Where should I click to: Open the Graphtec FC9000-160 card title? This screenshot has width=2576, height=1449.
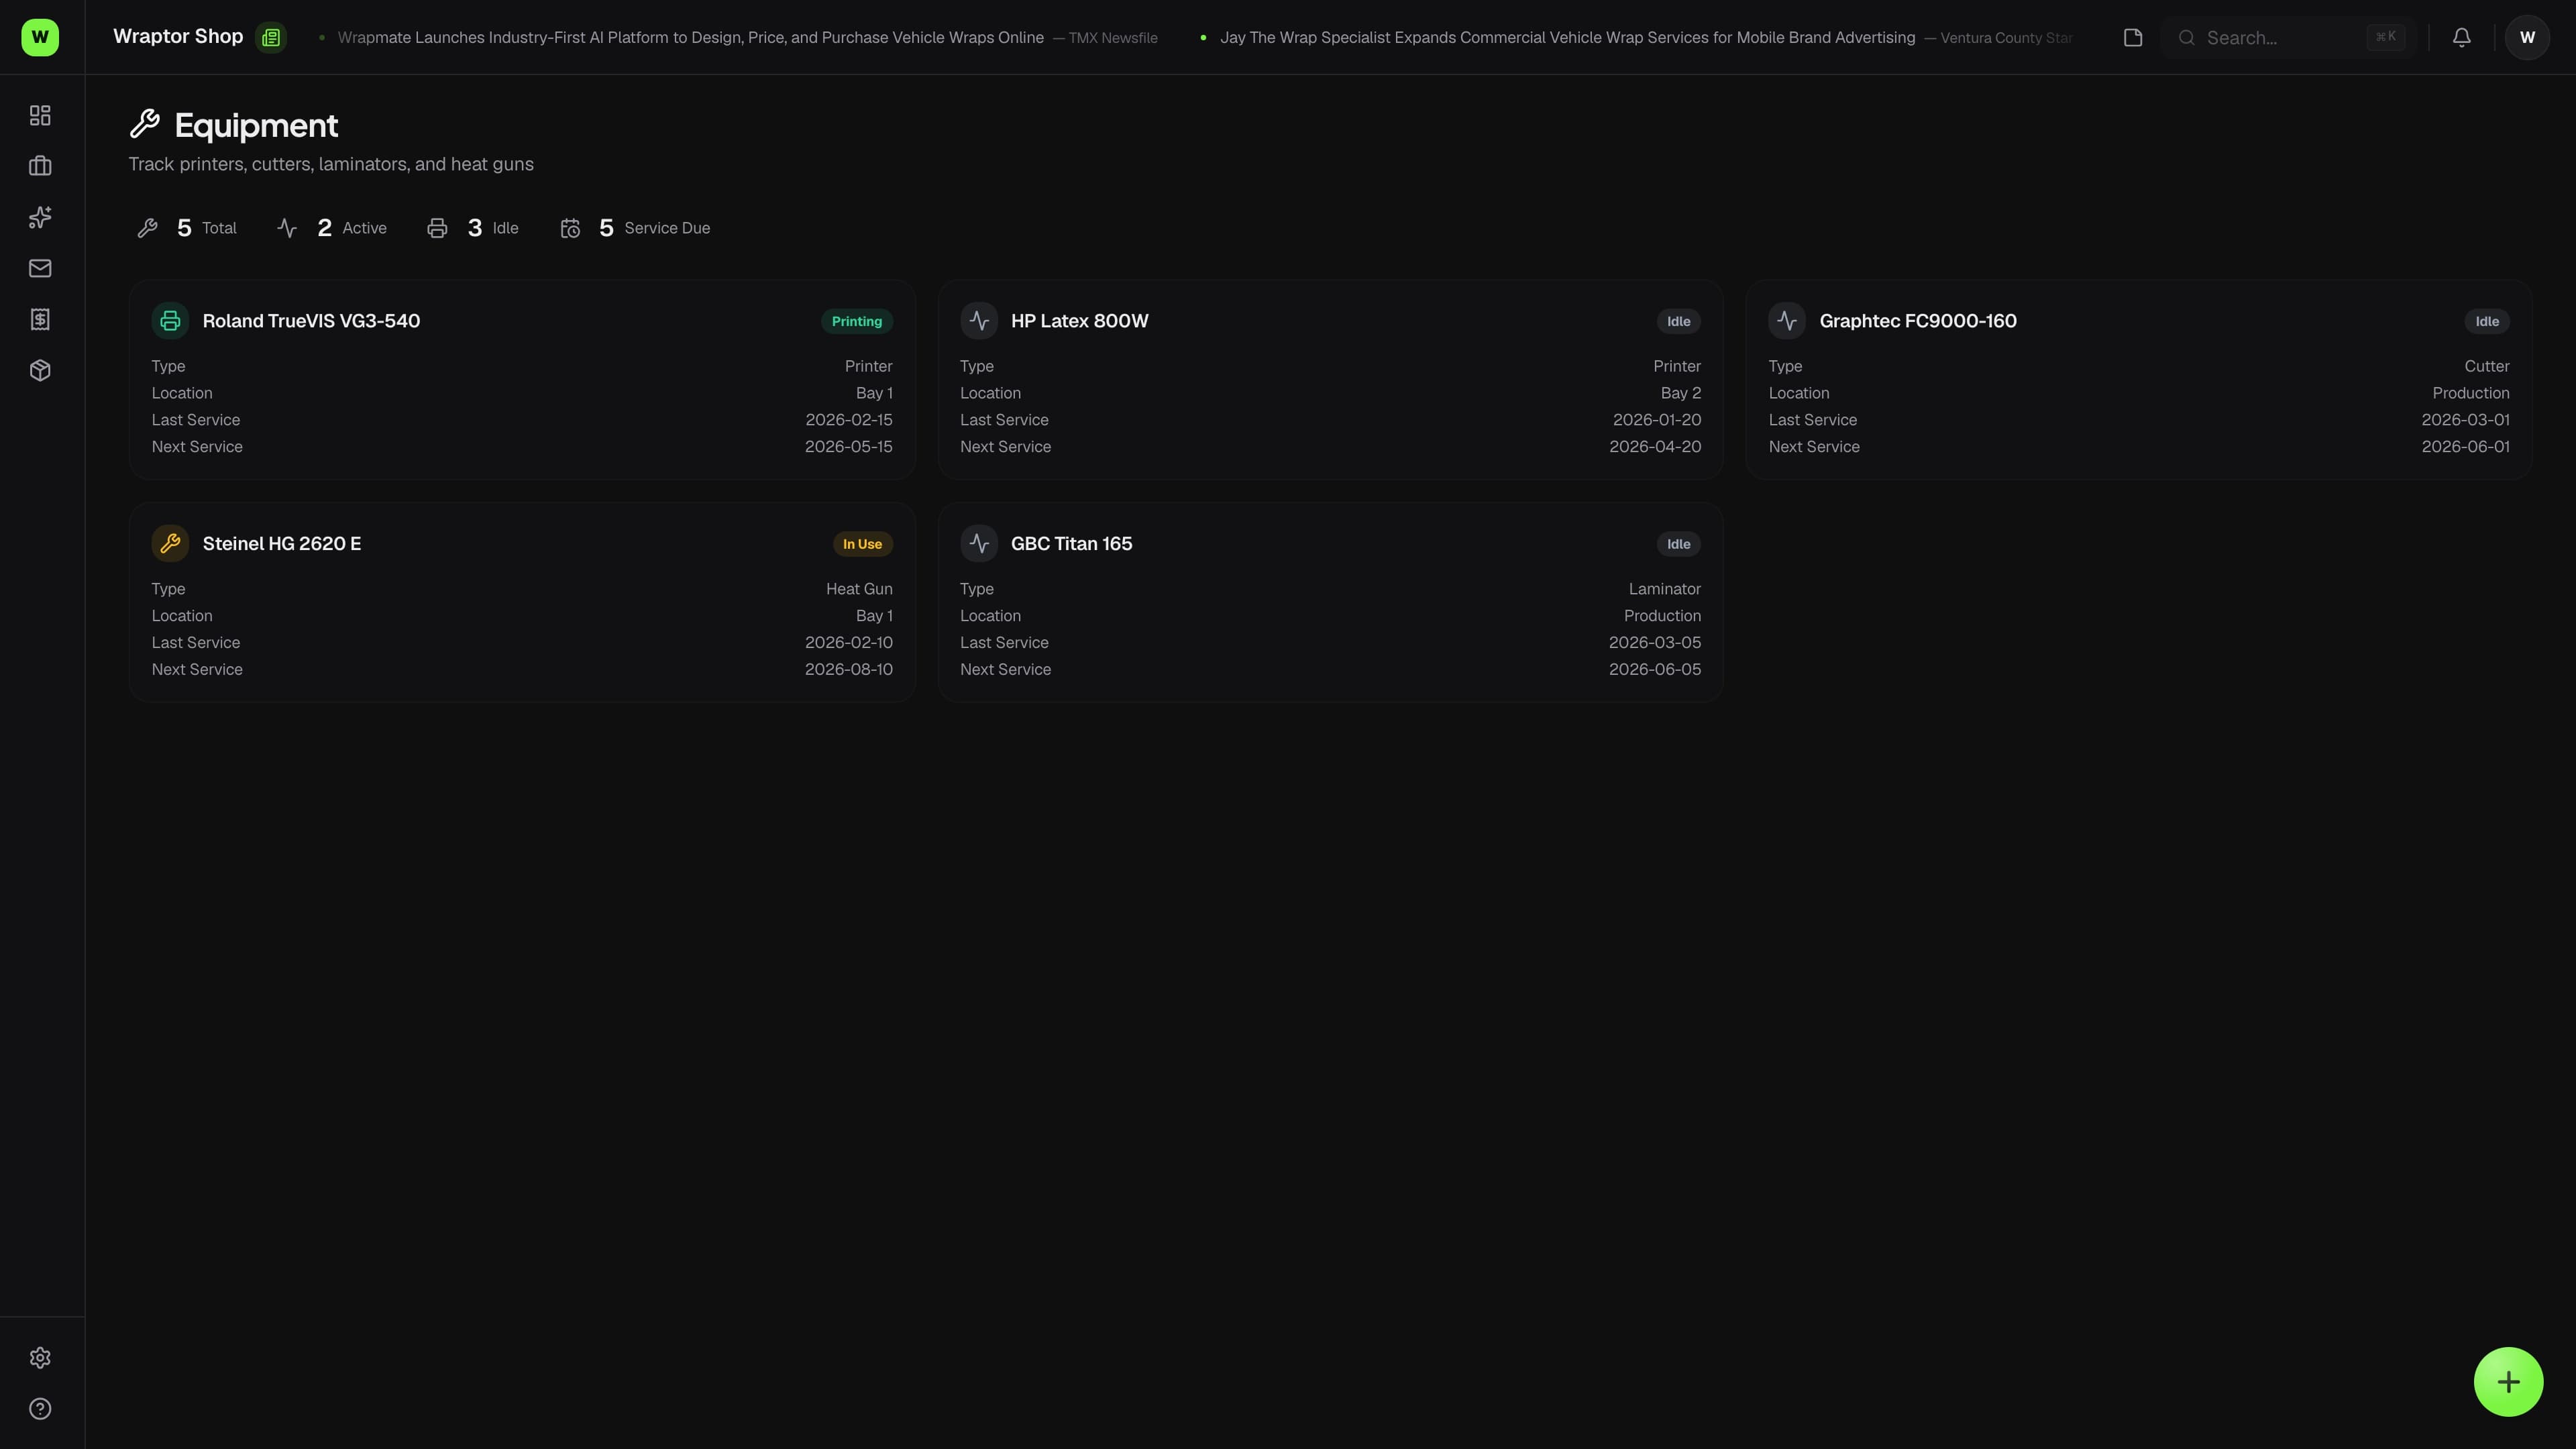pyautogui.click(x=1918, y=321)
